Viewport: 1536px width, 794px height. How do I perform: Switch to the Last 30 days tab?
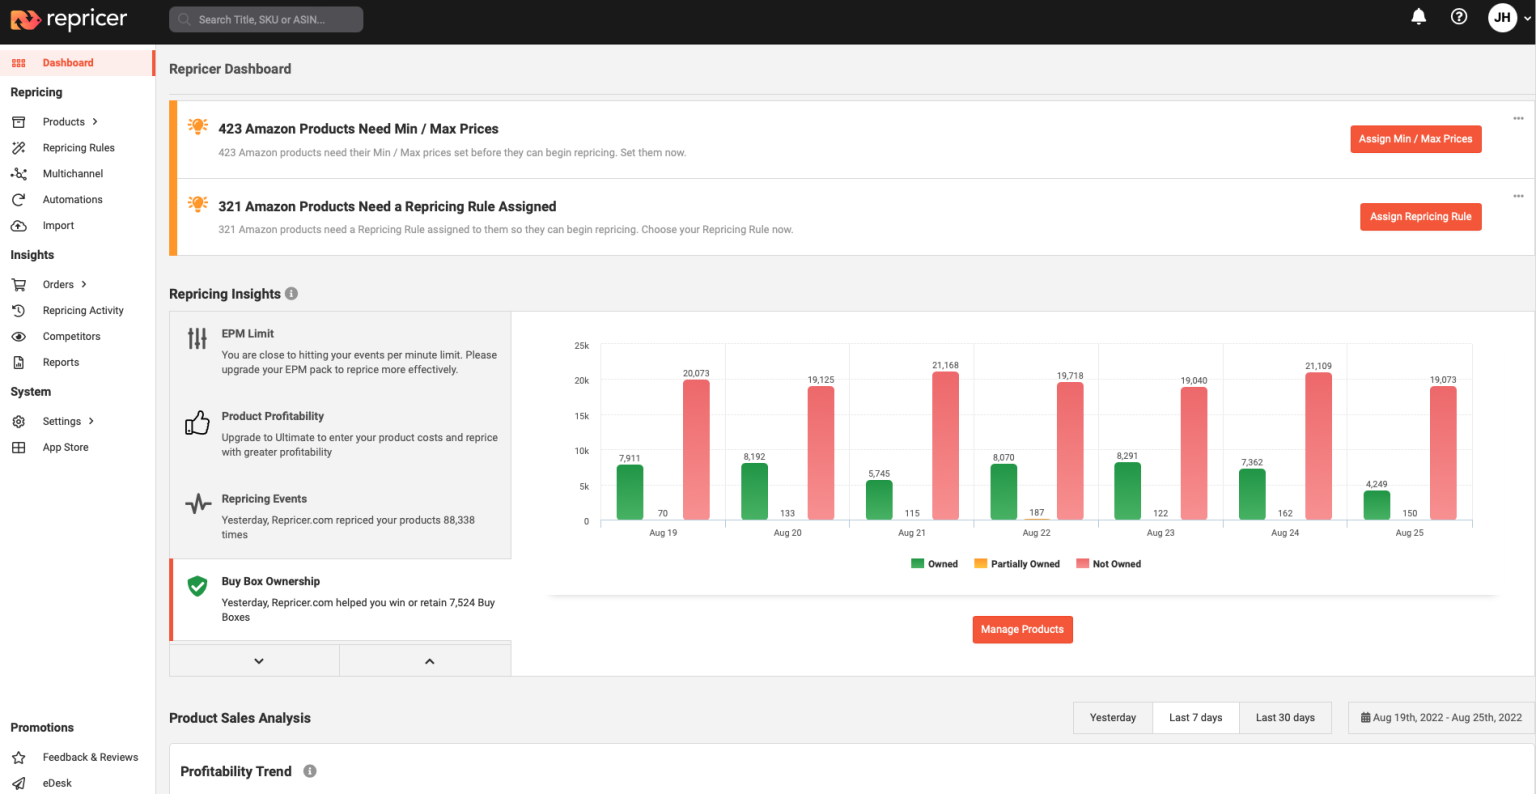1285,717
